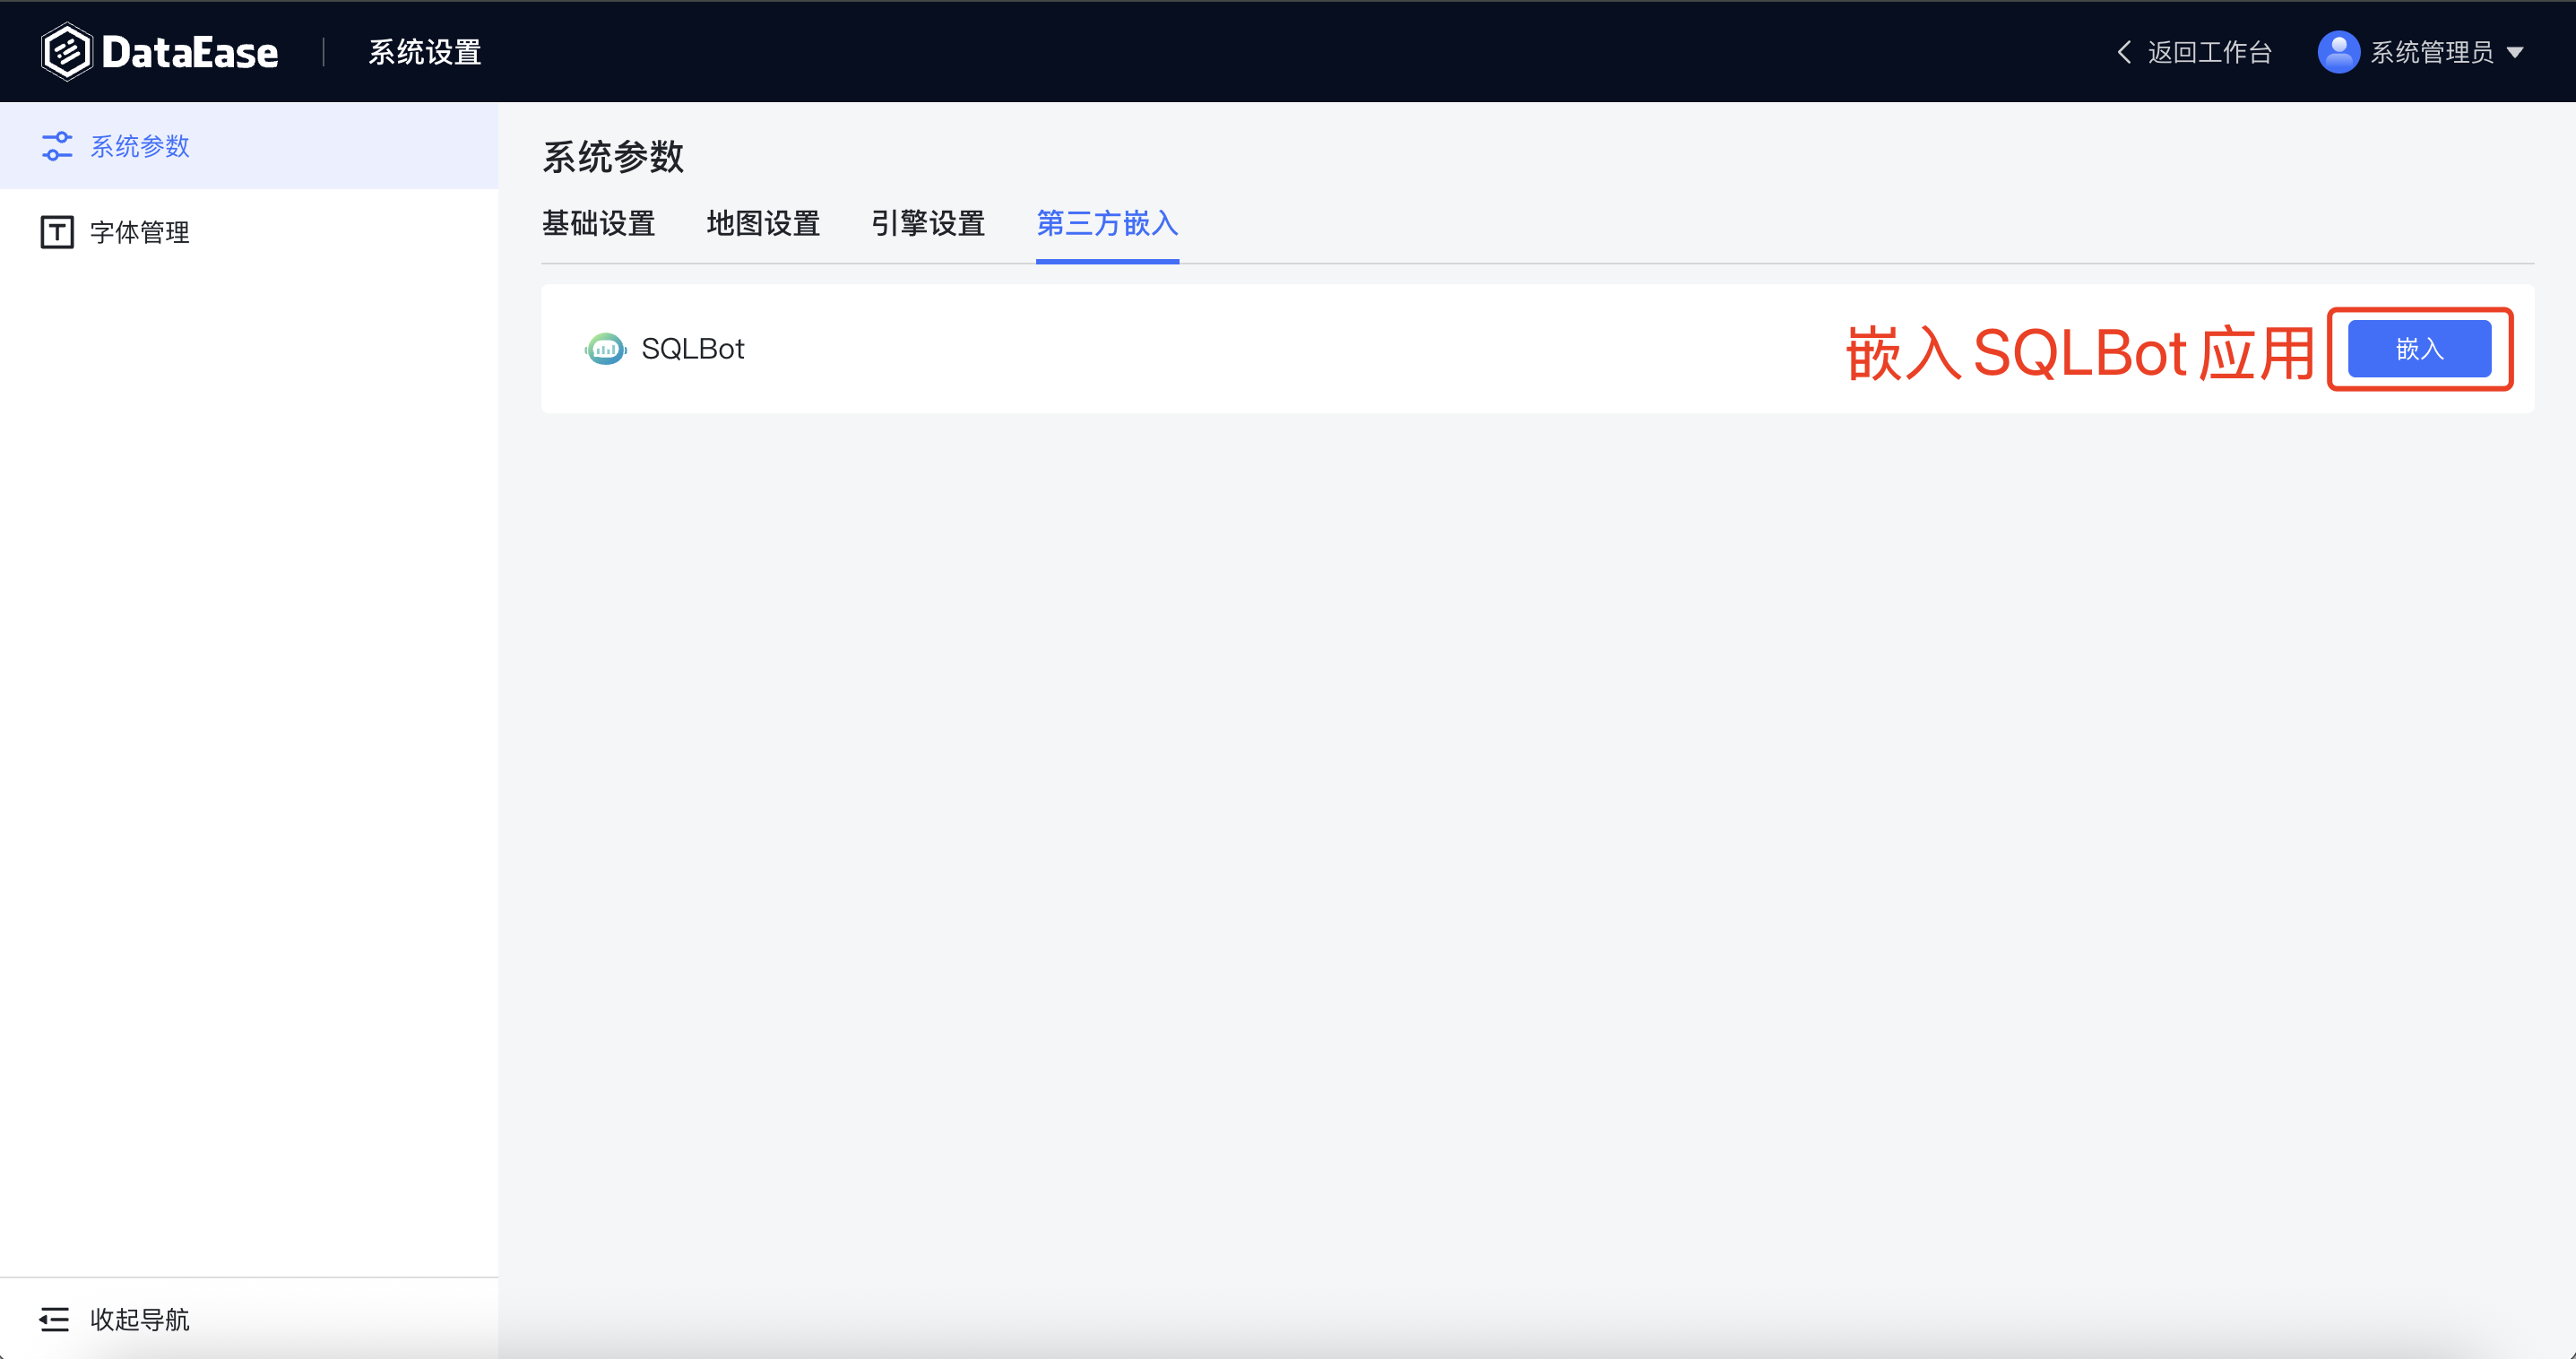
Task: Click the DataEase hexagon logo icon
Action: coord(66,52)
